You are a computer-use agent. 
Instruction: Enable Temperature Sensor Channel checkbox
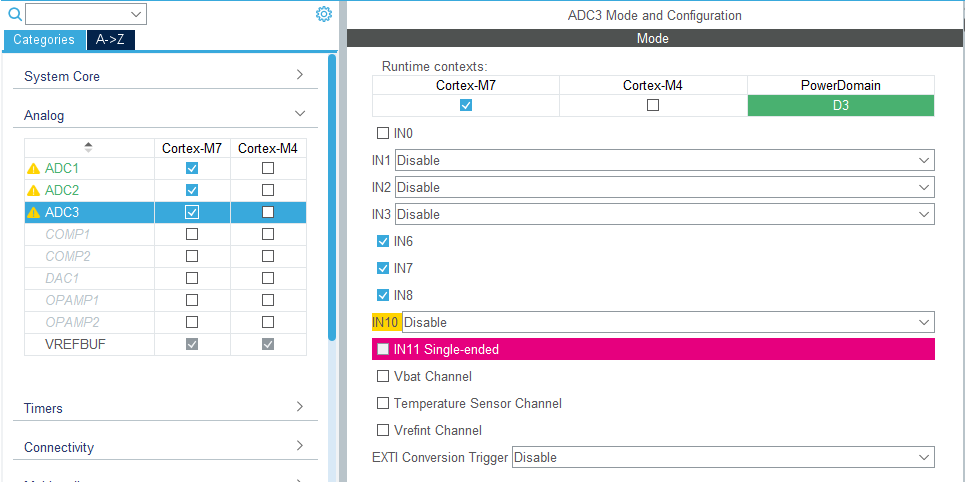pos(383,404)
